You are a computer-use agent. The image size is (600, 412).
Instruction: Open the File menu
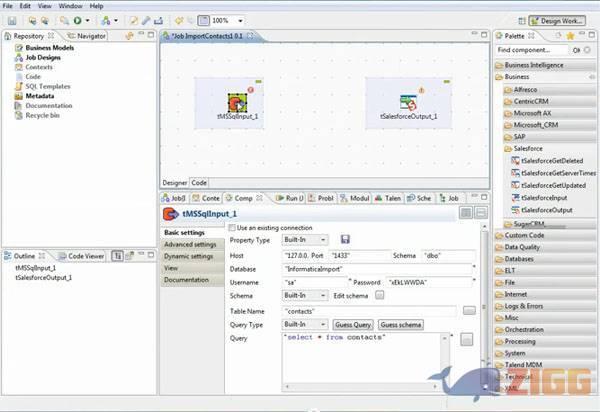pos(7,6)
